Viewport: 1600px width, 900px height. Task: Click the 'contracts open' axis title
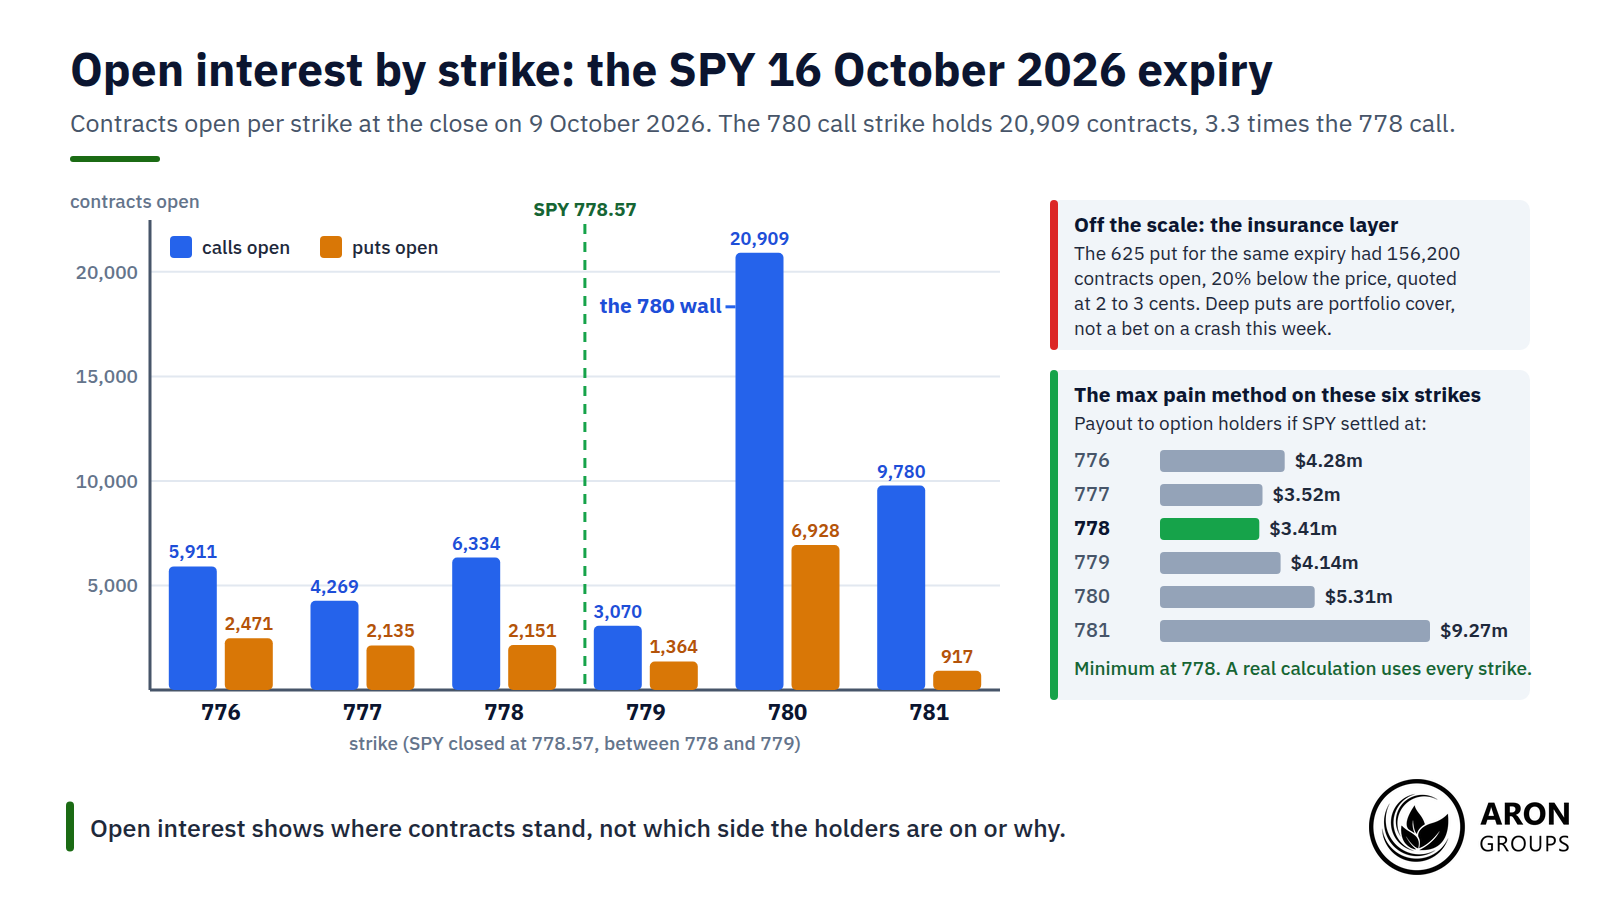coord(135,202)
